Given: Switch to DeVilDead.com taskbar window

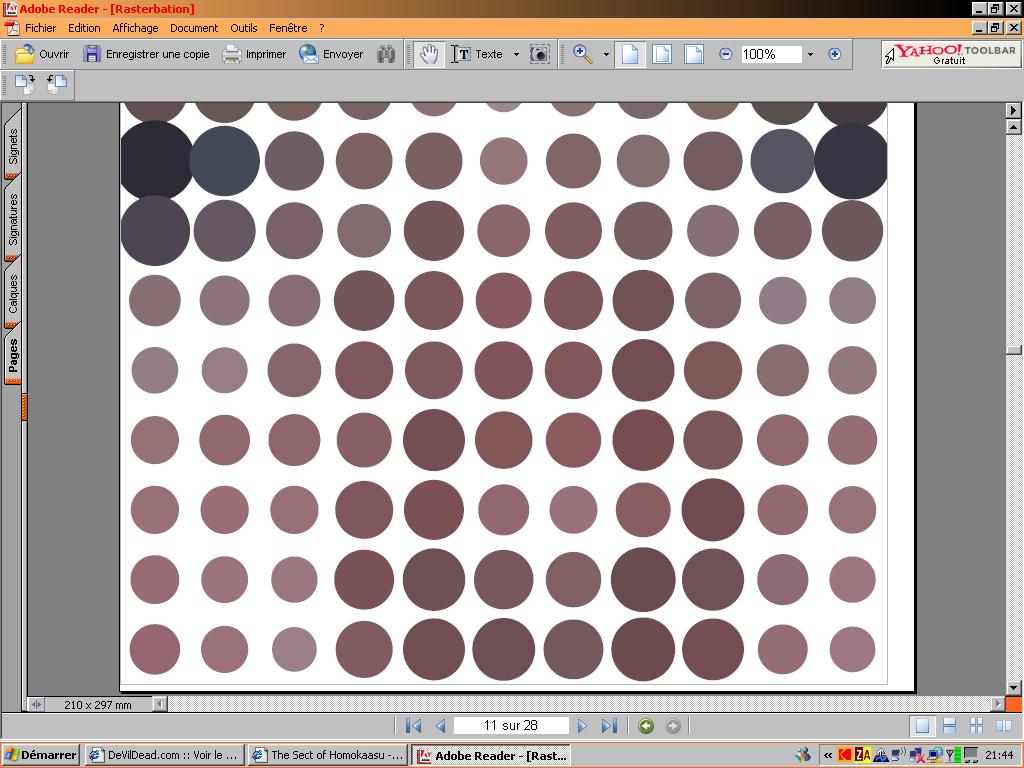Looking at the screenshot, I should click(165, 755).
